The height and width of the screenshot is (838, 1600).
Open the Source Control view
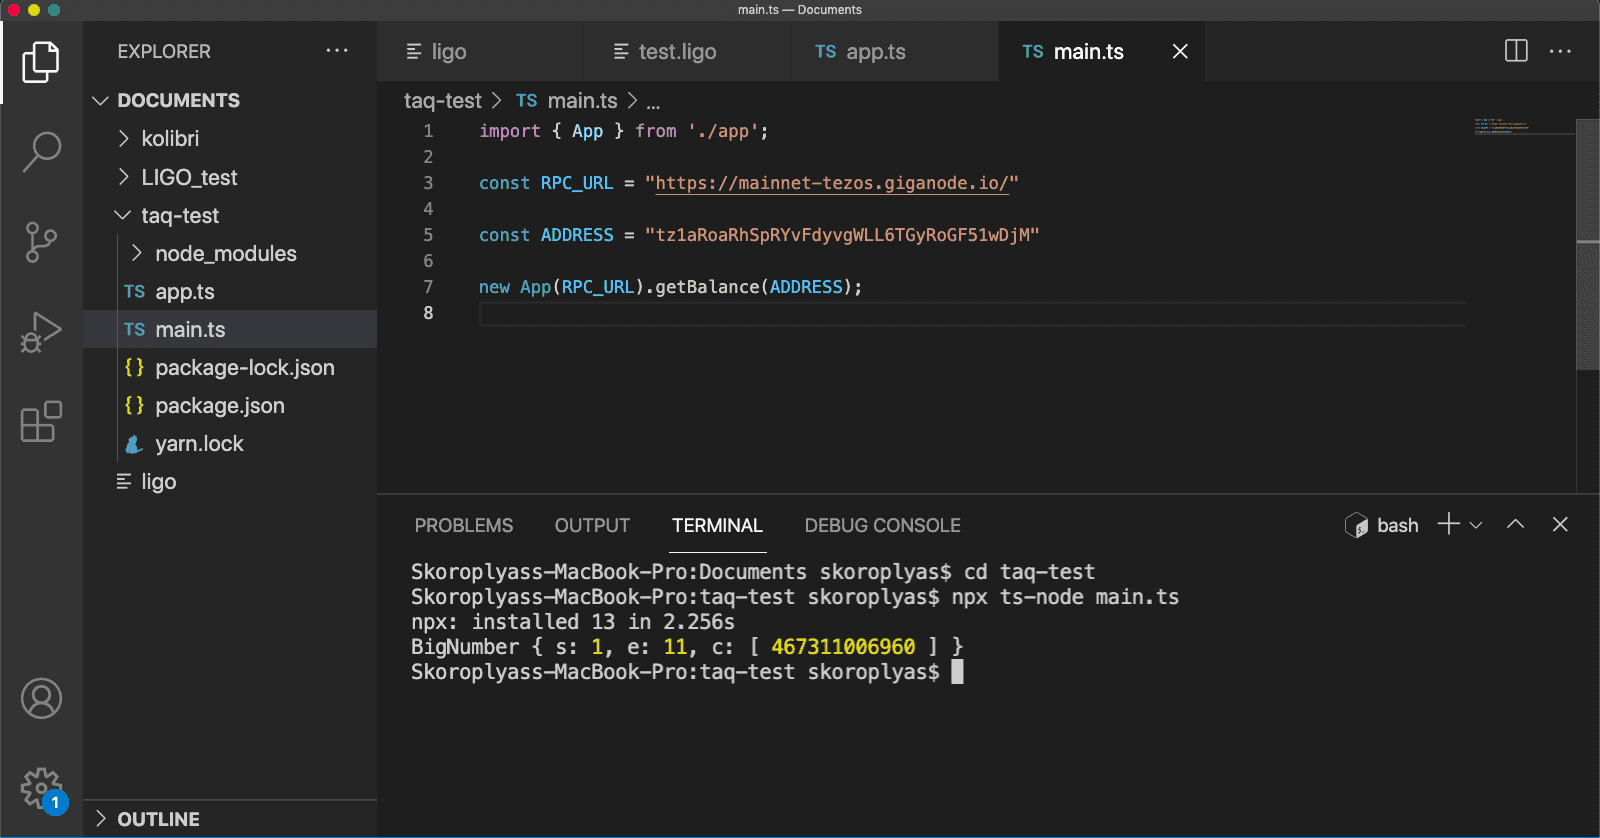41,242
